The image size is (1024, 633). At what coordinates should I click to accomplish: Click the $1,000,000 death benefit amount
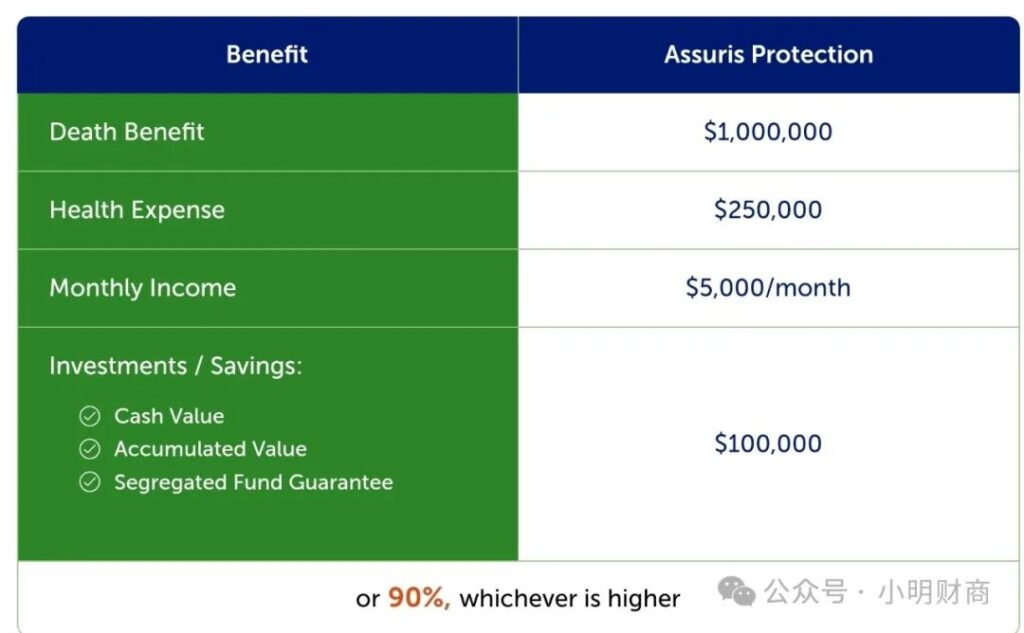tap(768, 132)
